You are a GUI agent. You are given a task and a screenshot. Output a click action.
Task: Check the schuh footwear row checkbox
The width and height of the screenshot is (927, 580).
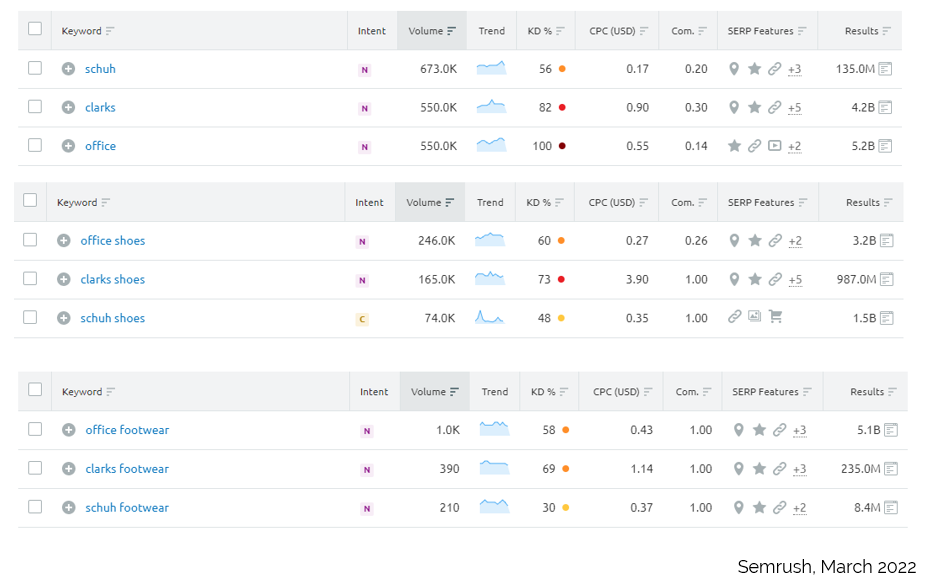tap(35, 507)
